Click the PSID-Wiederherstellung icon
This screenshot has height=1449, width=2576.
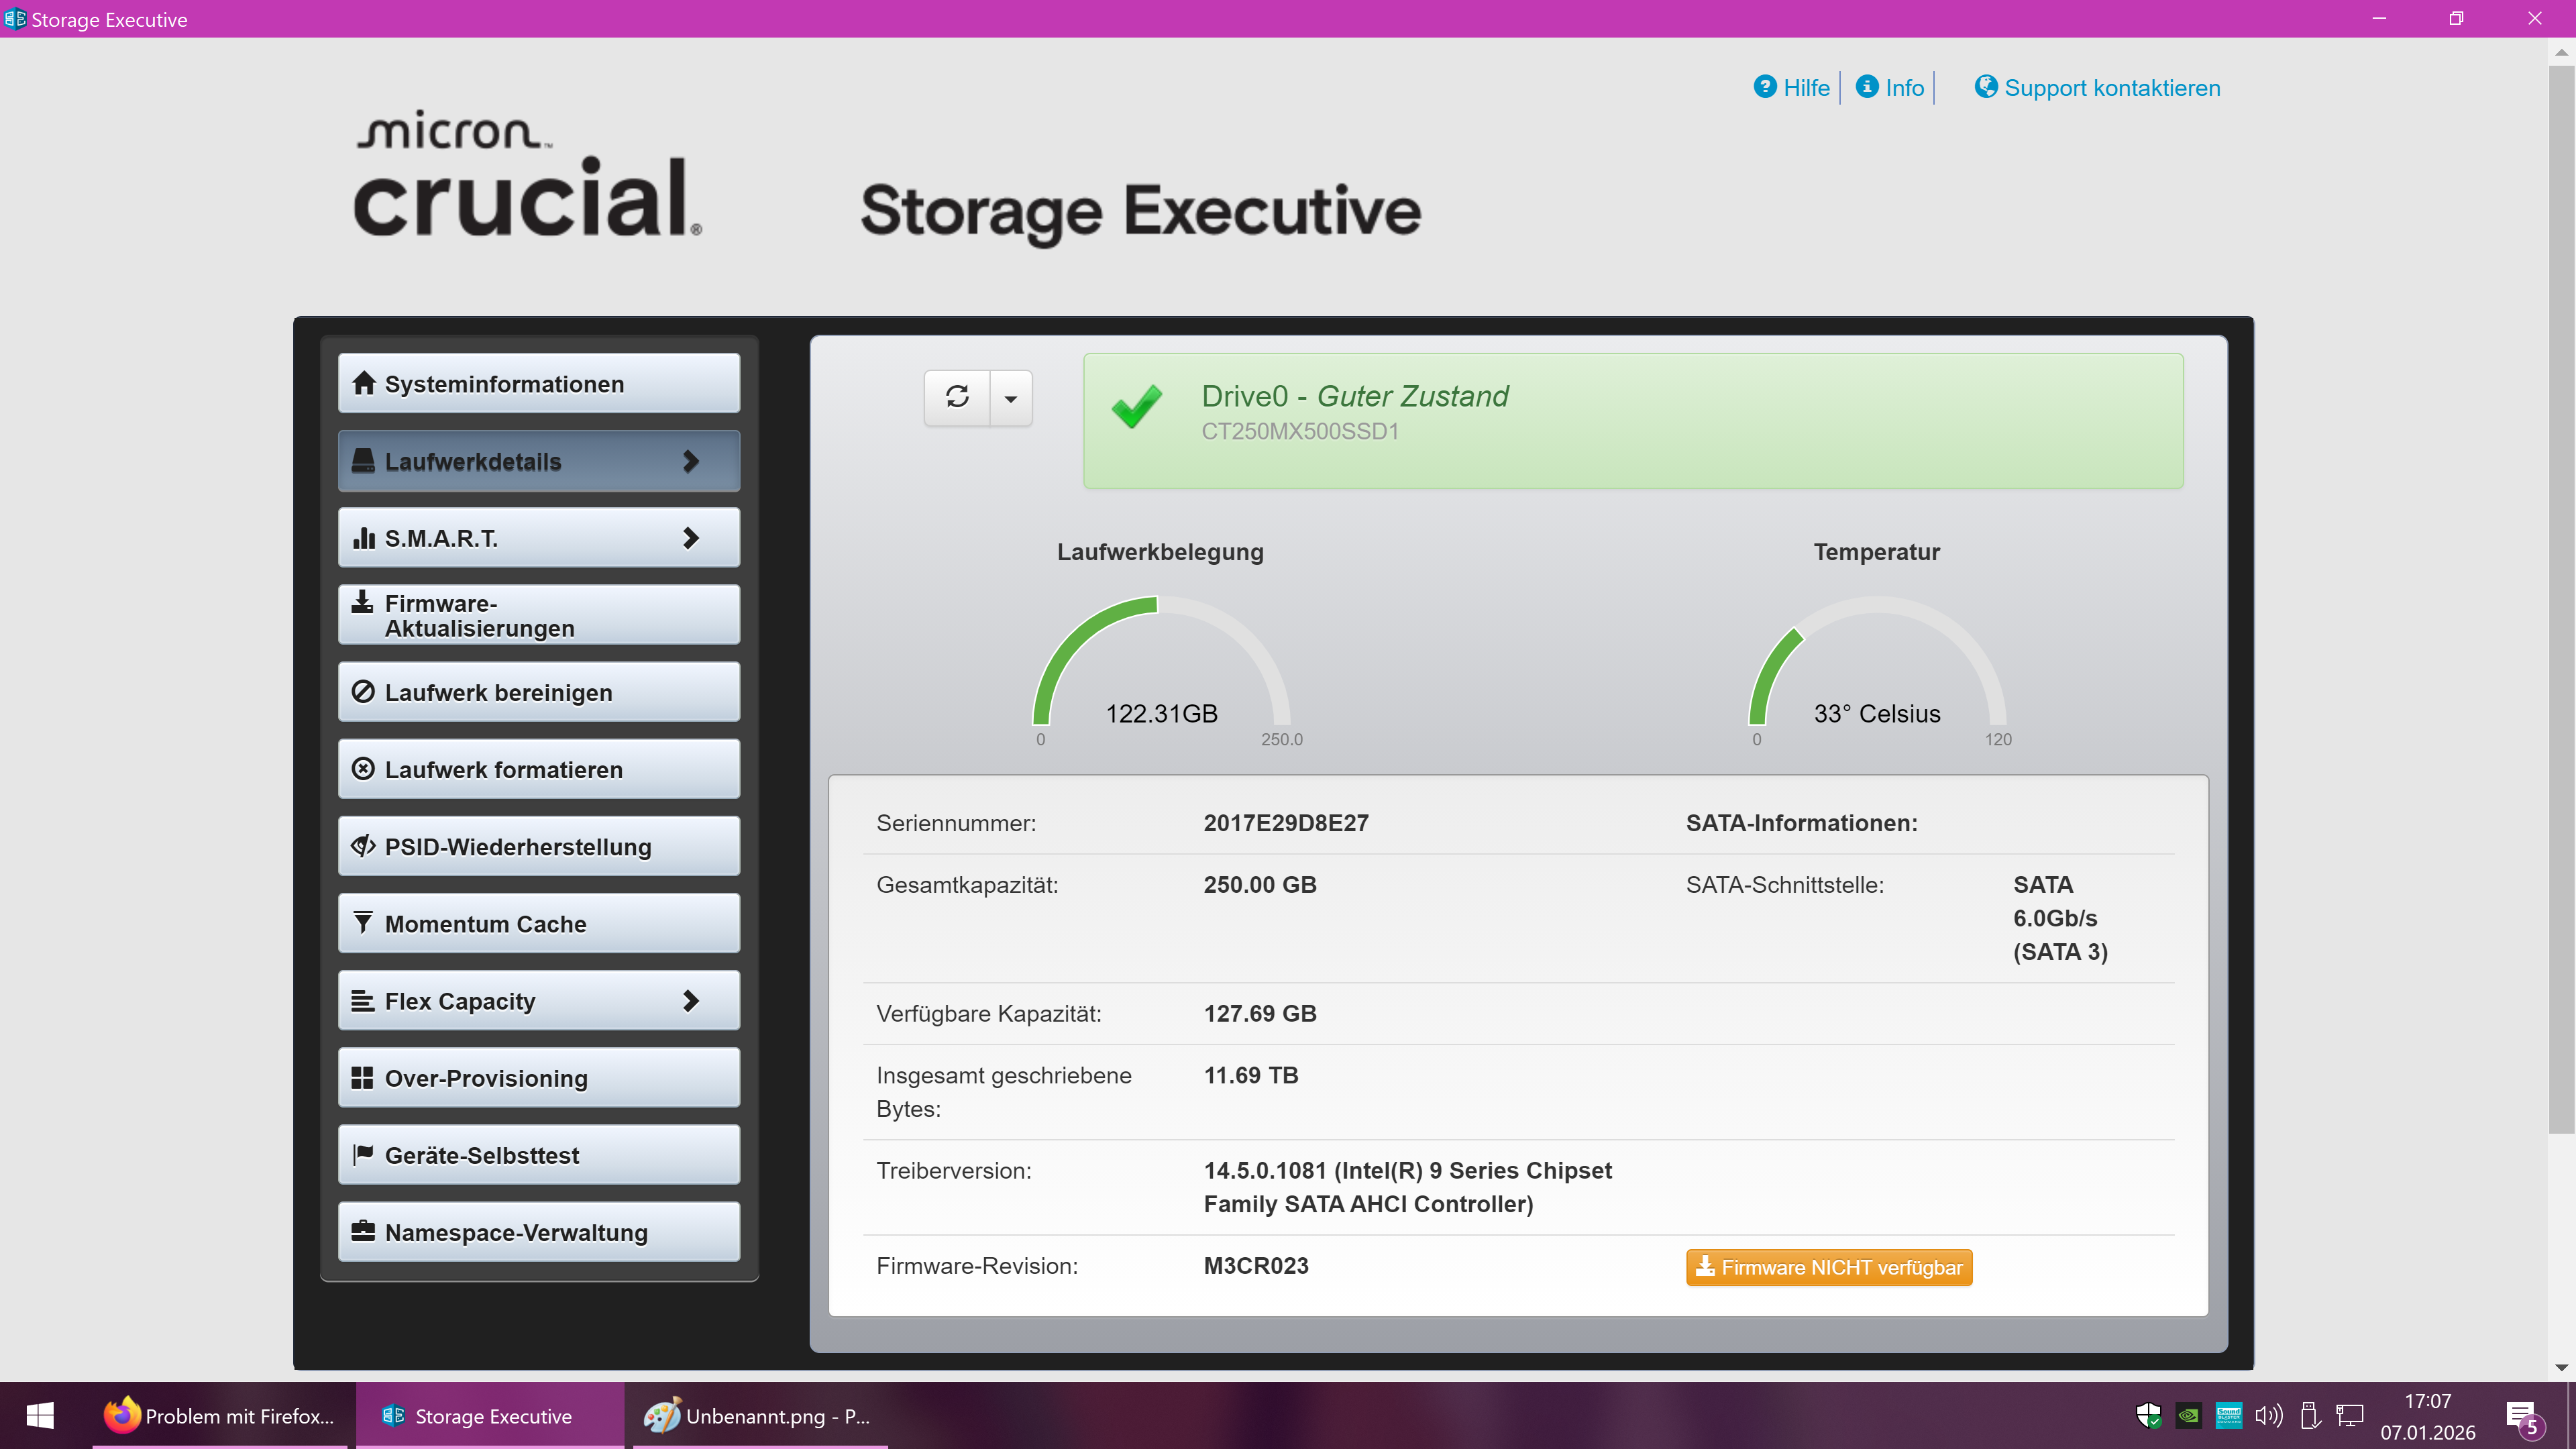[x=363, y=846]
